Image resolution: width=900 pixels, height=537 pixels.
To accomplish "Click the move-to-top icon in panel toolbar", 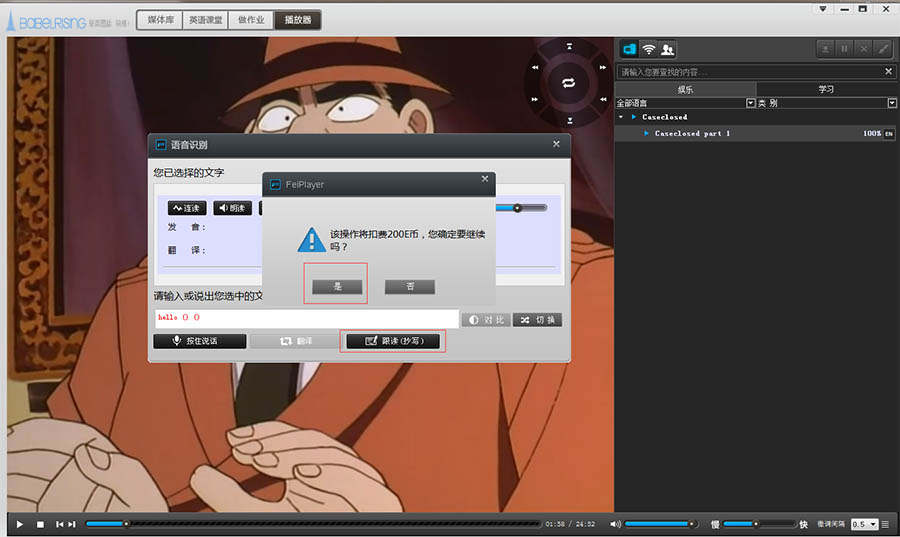I will 825,49.
